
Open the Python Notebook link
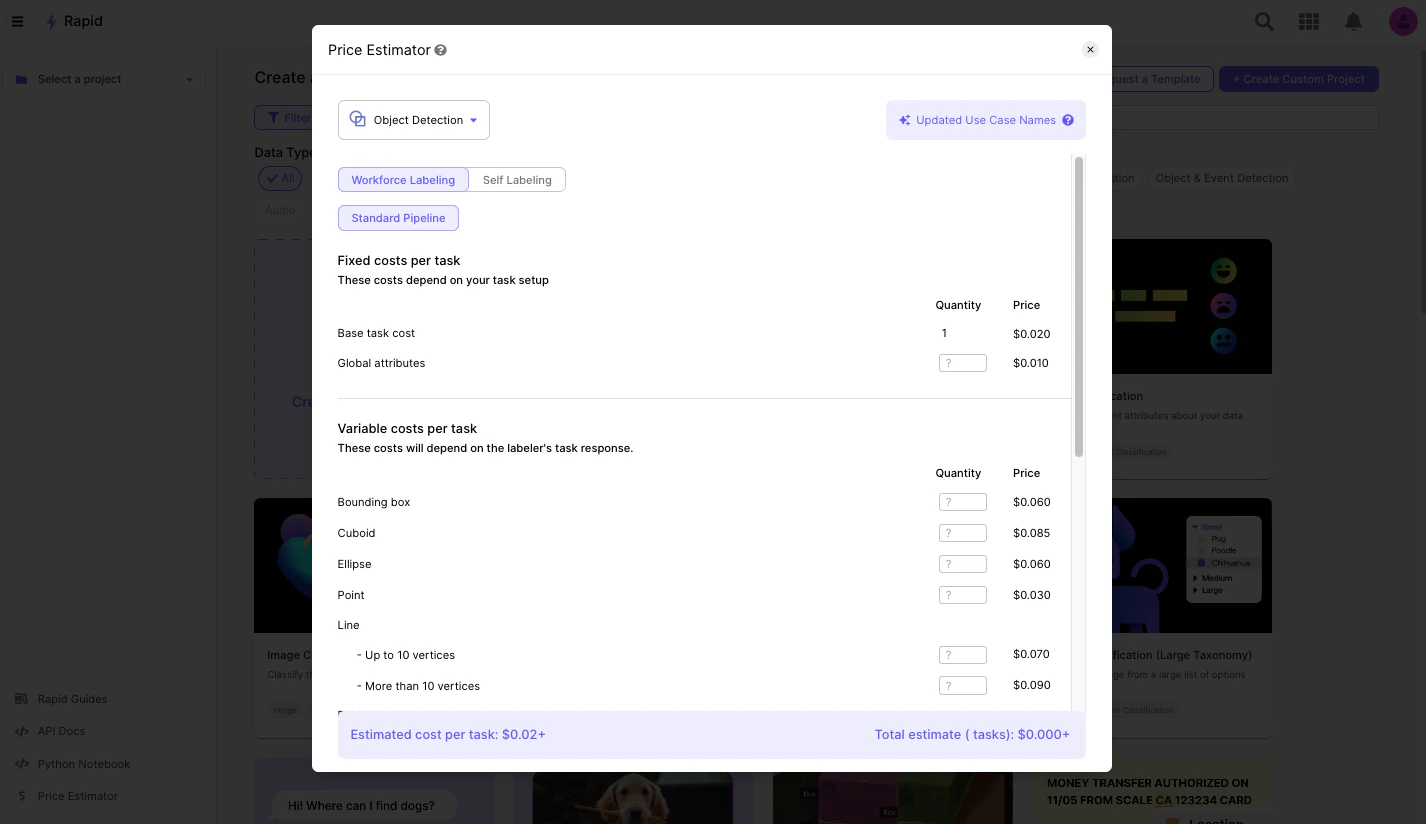coord(84,764)
